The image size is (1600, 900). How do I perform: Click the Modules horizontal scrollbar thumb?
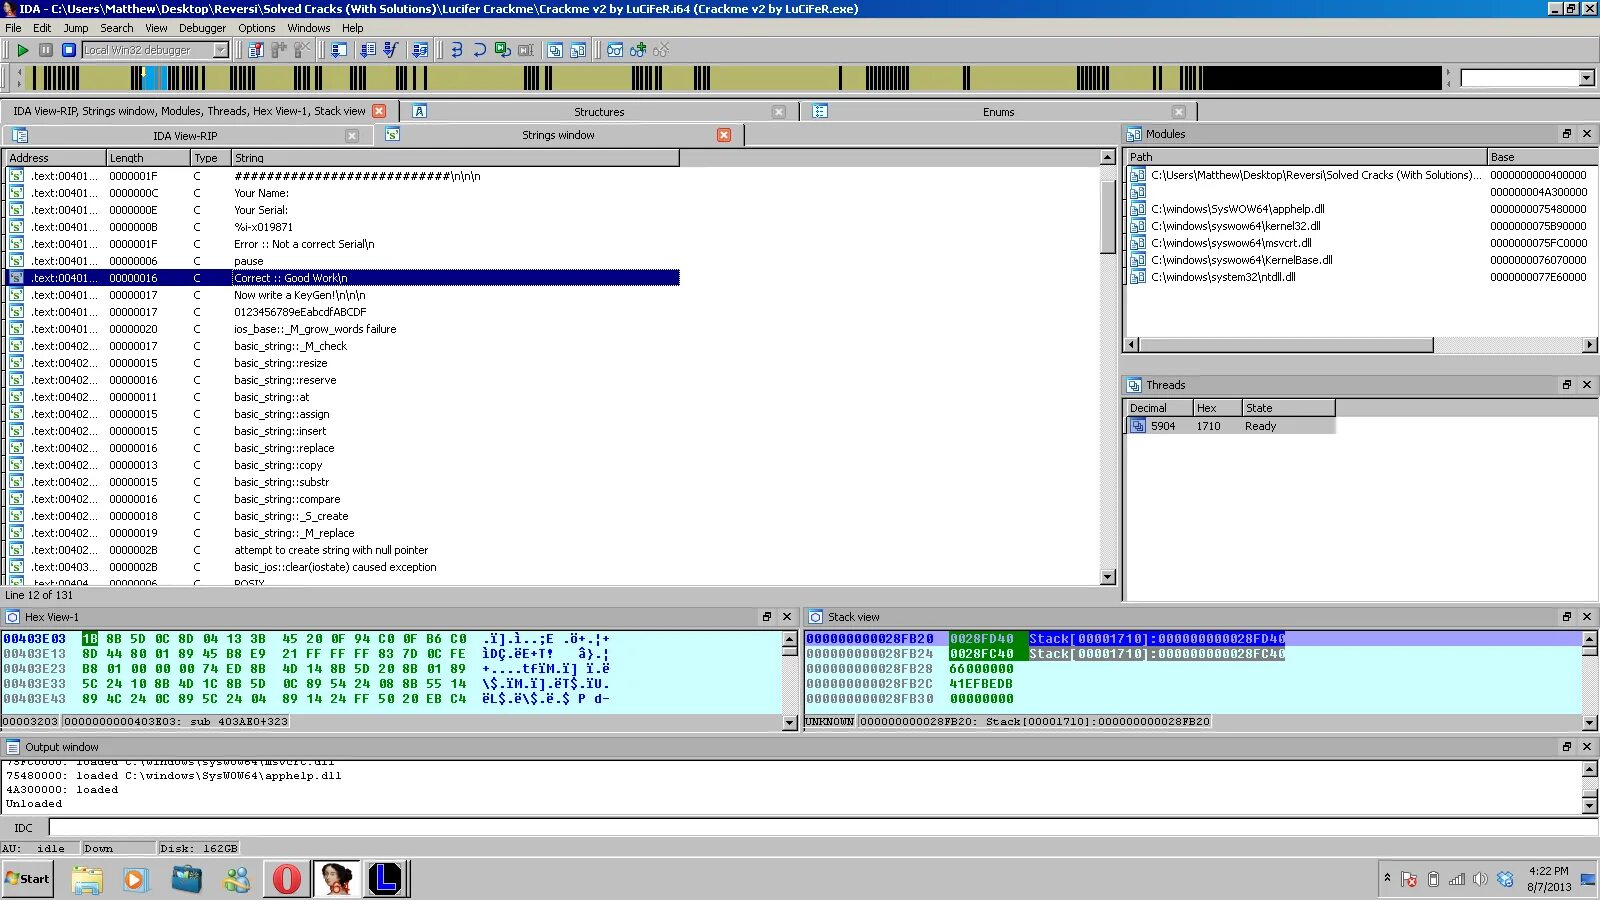click(x=1287, y=345)
